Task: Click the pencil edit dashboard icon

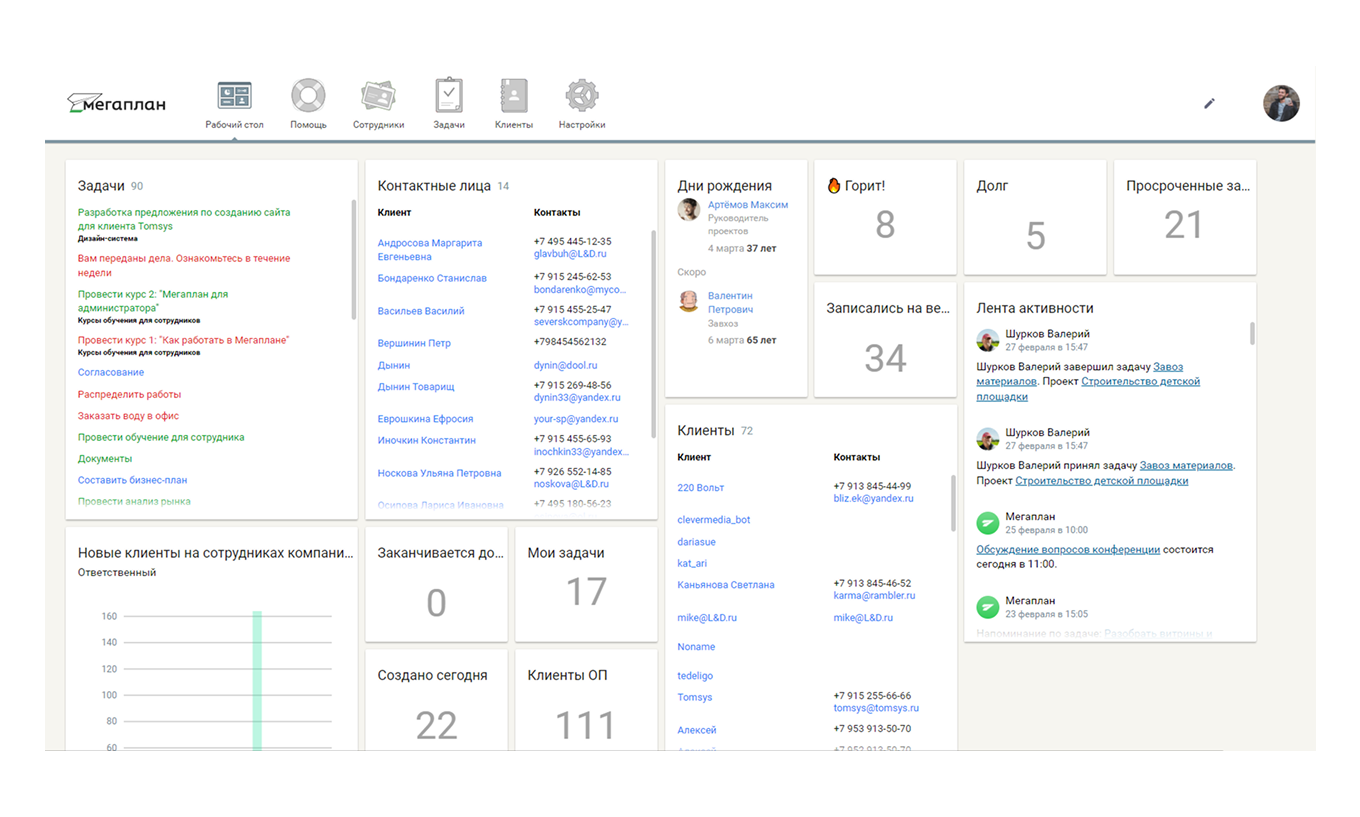Action: point(1209,103)
